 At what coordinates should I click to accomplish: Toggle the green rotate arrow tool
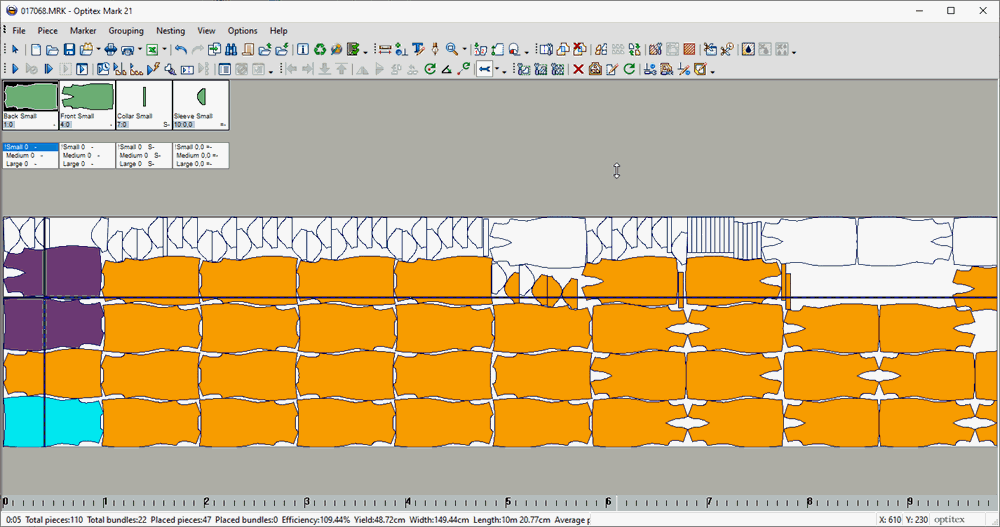[430, 69]
